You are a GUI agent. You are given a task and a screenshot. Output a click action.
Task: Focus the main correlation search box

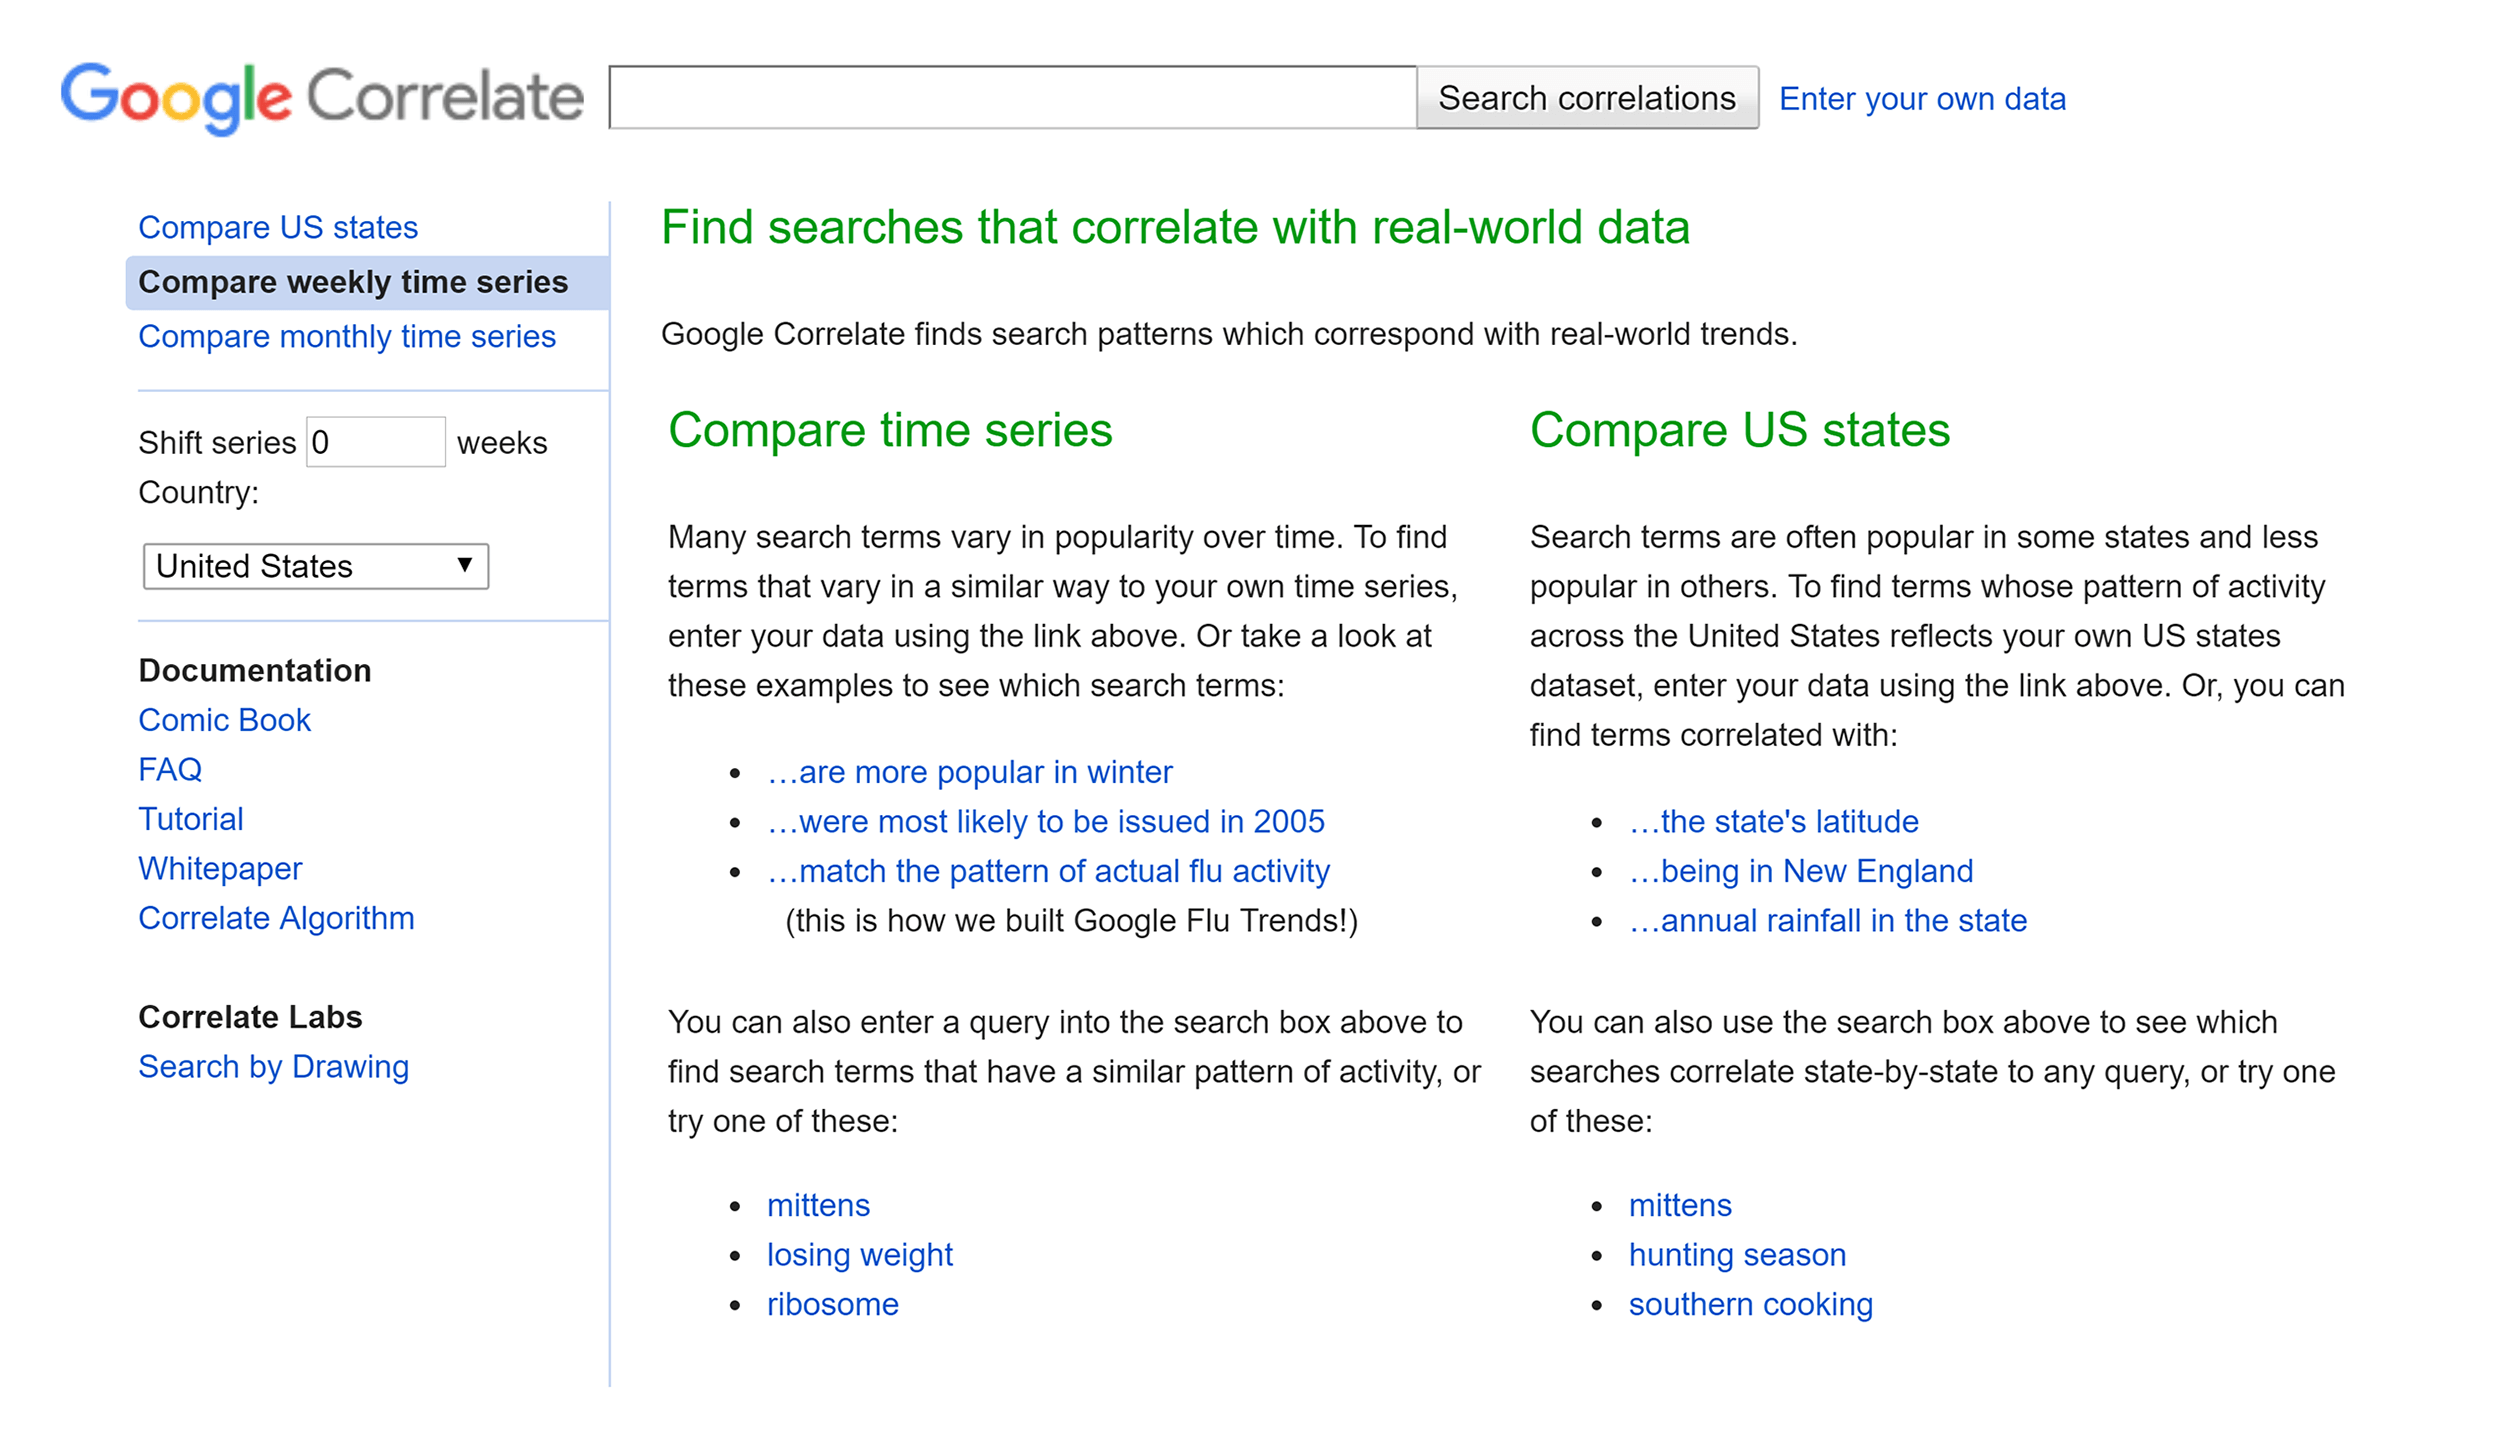coord(1013,98)
